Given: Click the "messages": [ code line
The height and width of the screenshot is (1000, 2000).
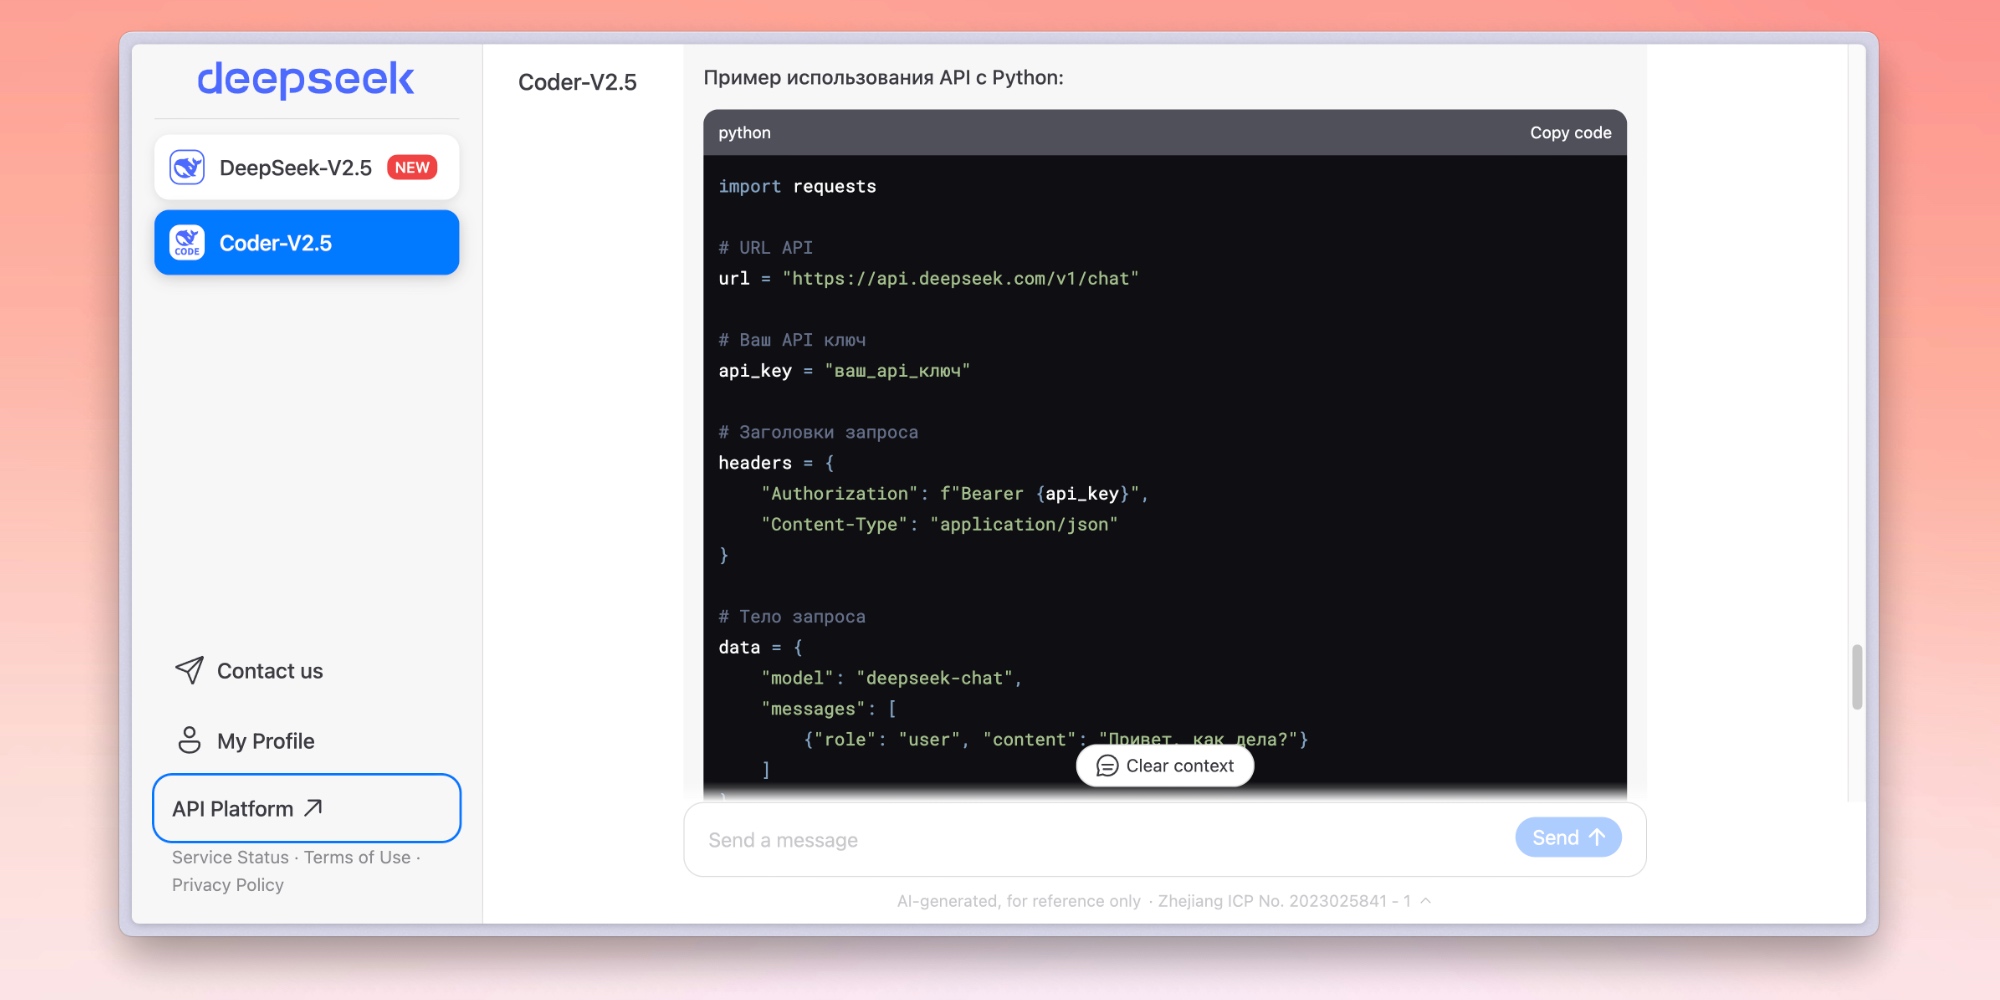Looking at the screenshot, I should 829,709.
